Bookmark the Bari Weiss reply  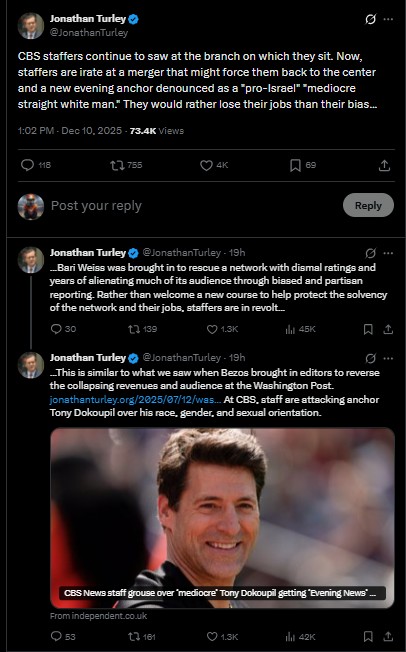point(368,329)
